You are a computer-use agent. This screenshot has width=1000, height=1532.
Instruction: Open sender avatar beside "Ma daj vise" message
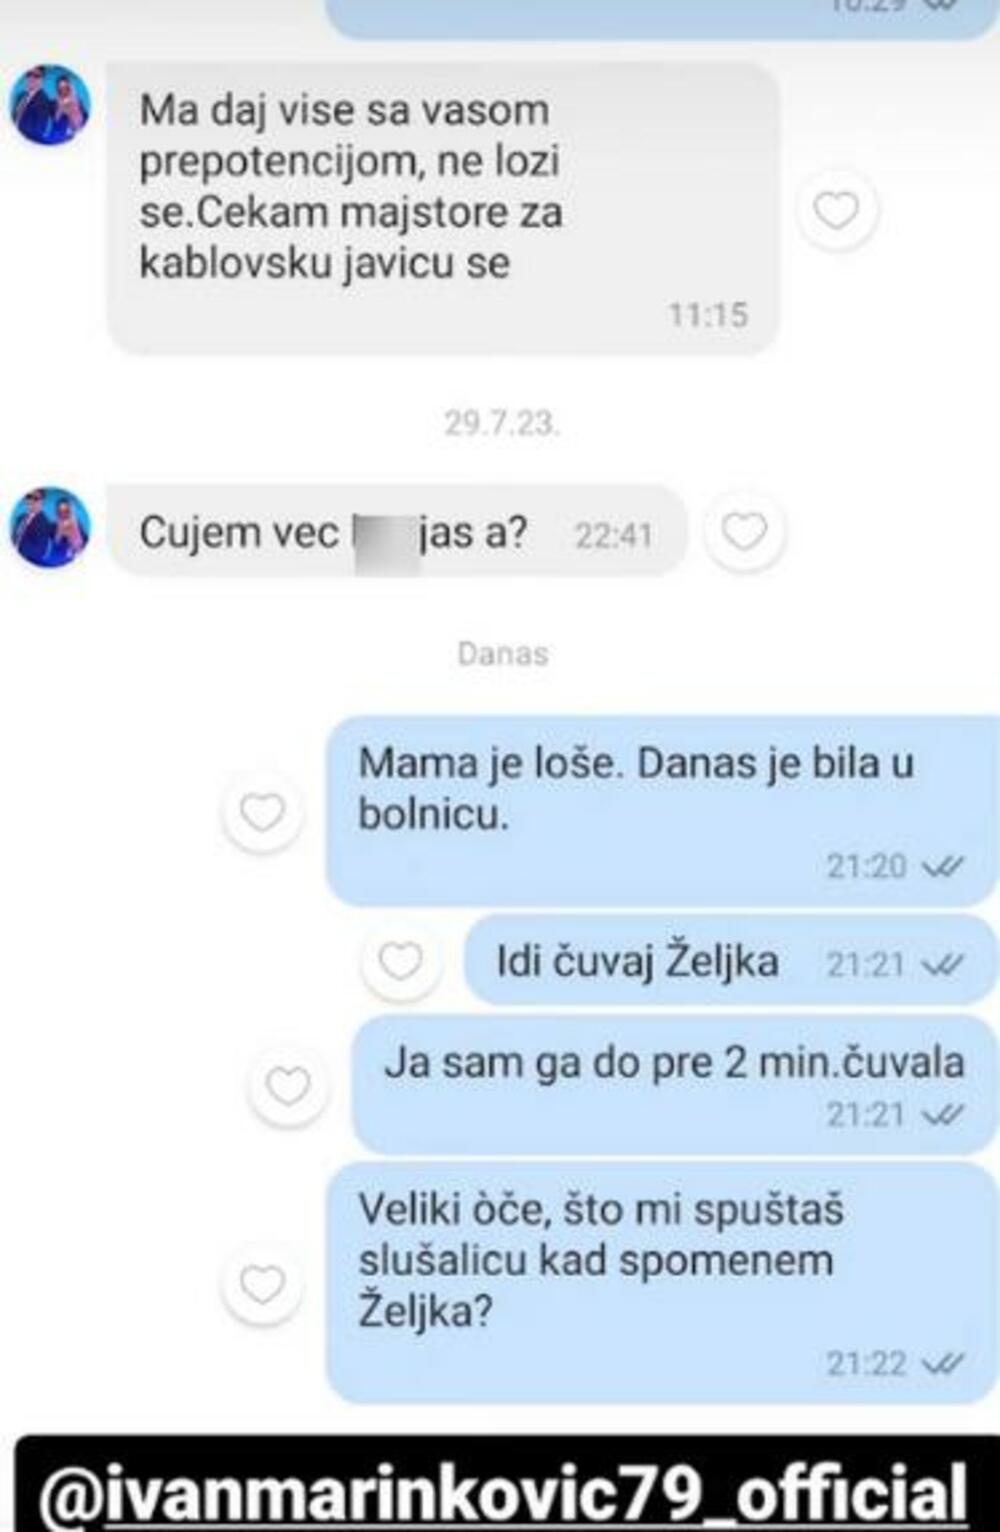coord(50,105)
